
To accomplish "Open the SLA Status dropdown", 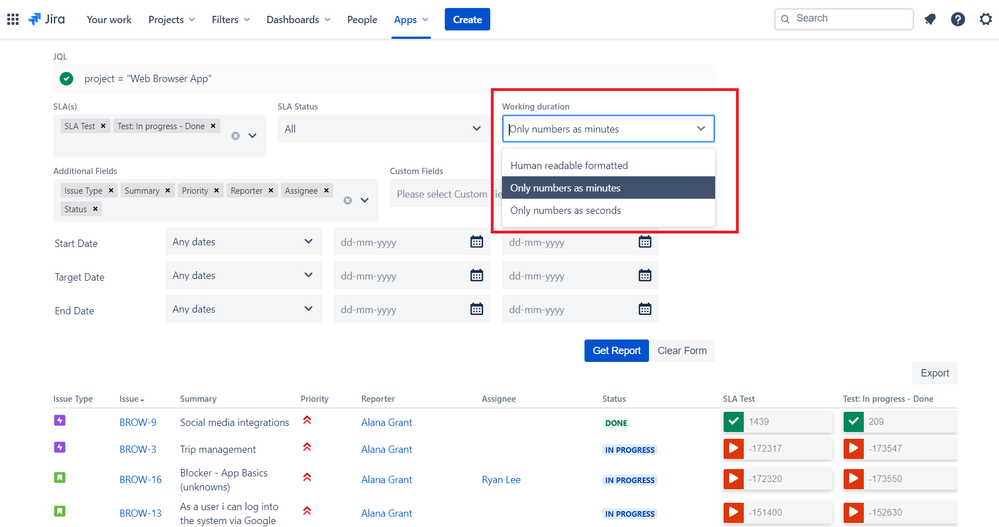I will click(x=382, y=129).
